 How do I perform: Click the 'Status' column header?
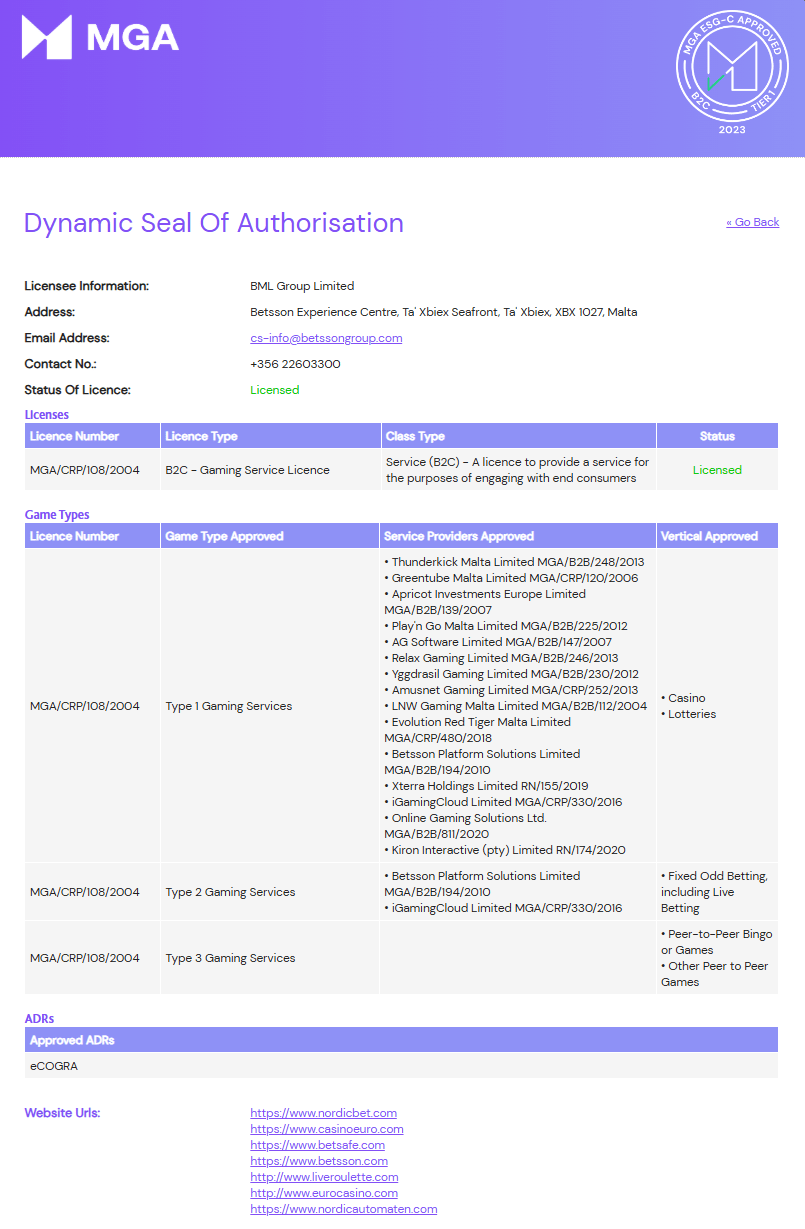pos(717,436)
